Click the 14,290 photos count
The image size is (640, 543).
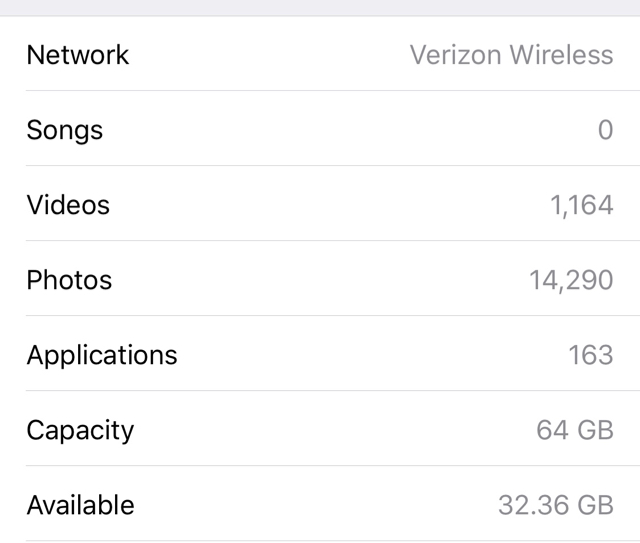pyautogui.click(x=571, y=280)
